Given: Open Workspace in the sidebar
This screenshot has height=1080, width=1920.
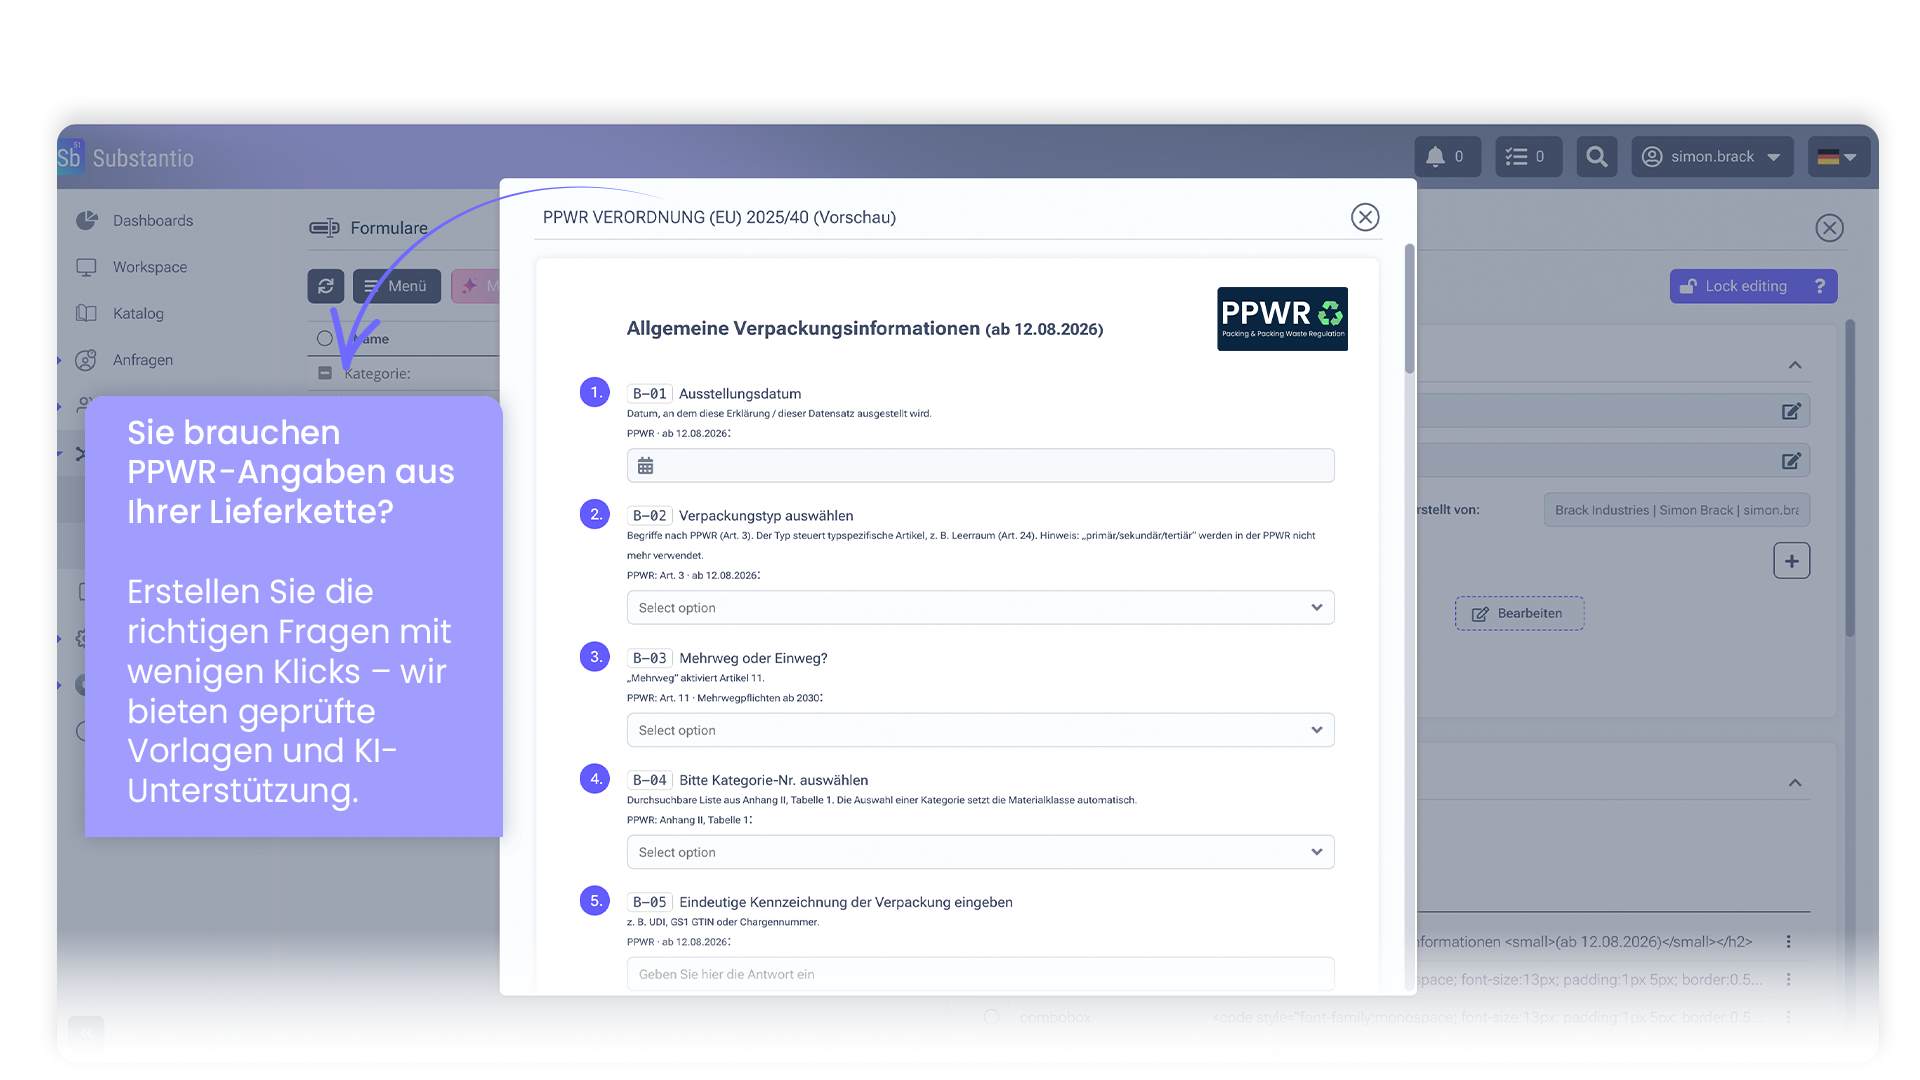Looking at the screenshot, I should pyautogui.click(x=150, y=267).
